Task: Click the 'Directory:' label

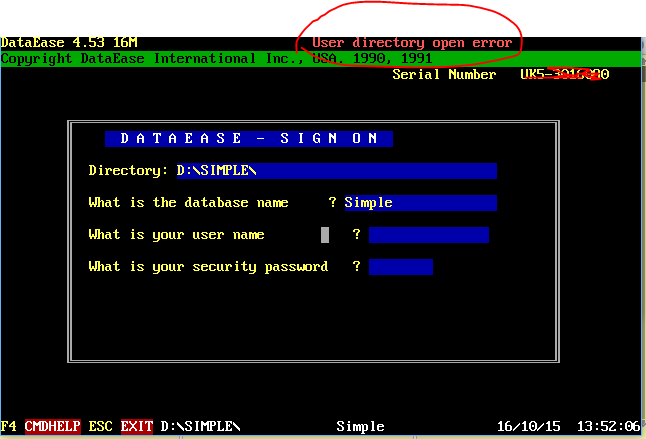Action: coord(129,171)
